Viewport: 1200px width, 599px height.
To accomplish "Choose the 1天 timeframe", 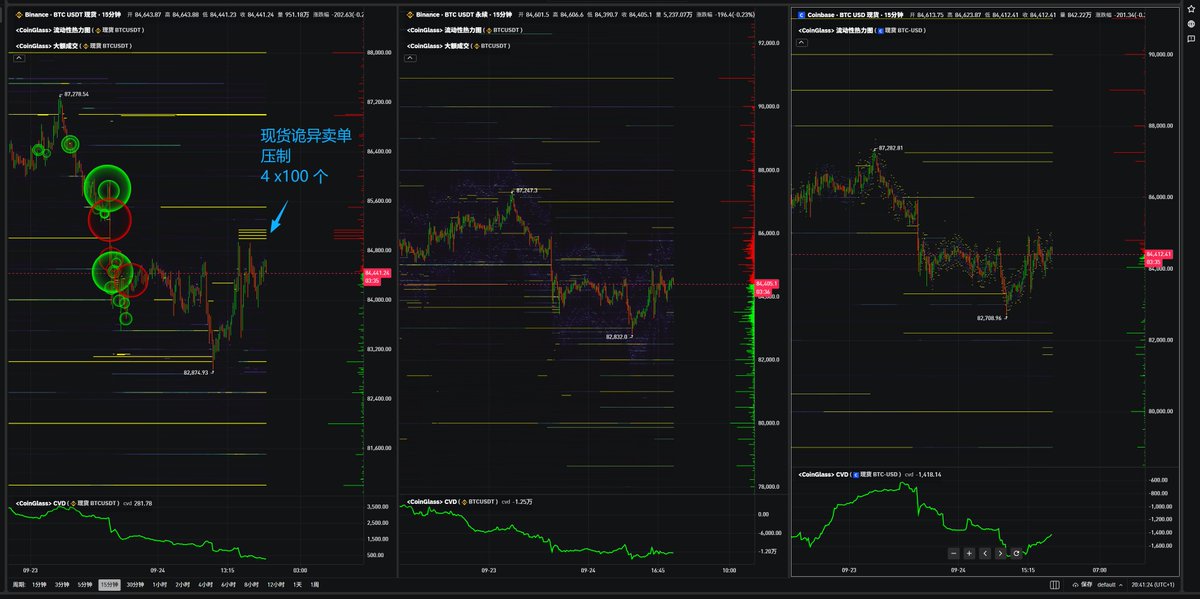I will click(299, 584).
